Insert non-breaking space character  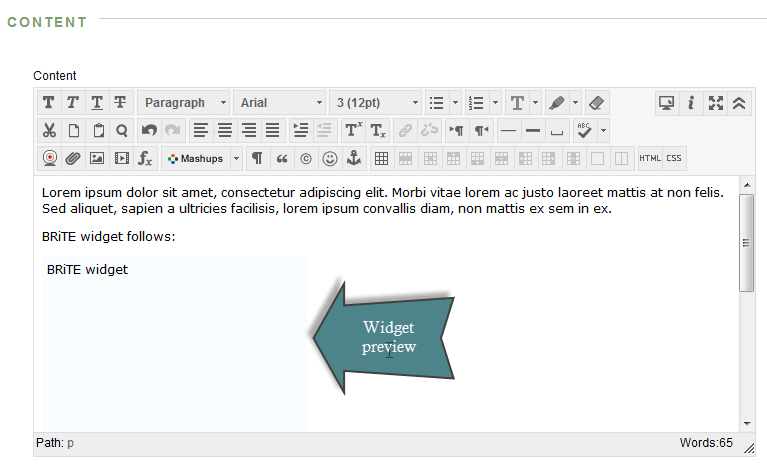pos(557,131)
